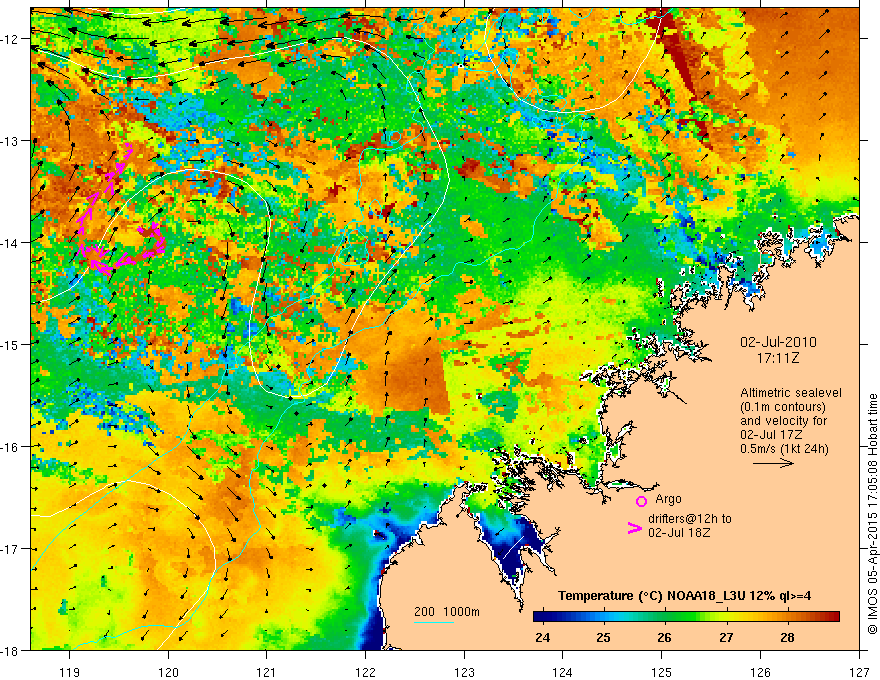Click the 02-Jul-2010 date label
Image resolution: width=880 pixels, height=680 pixels.
coord(778,342)
